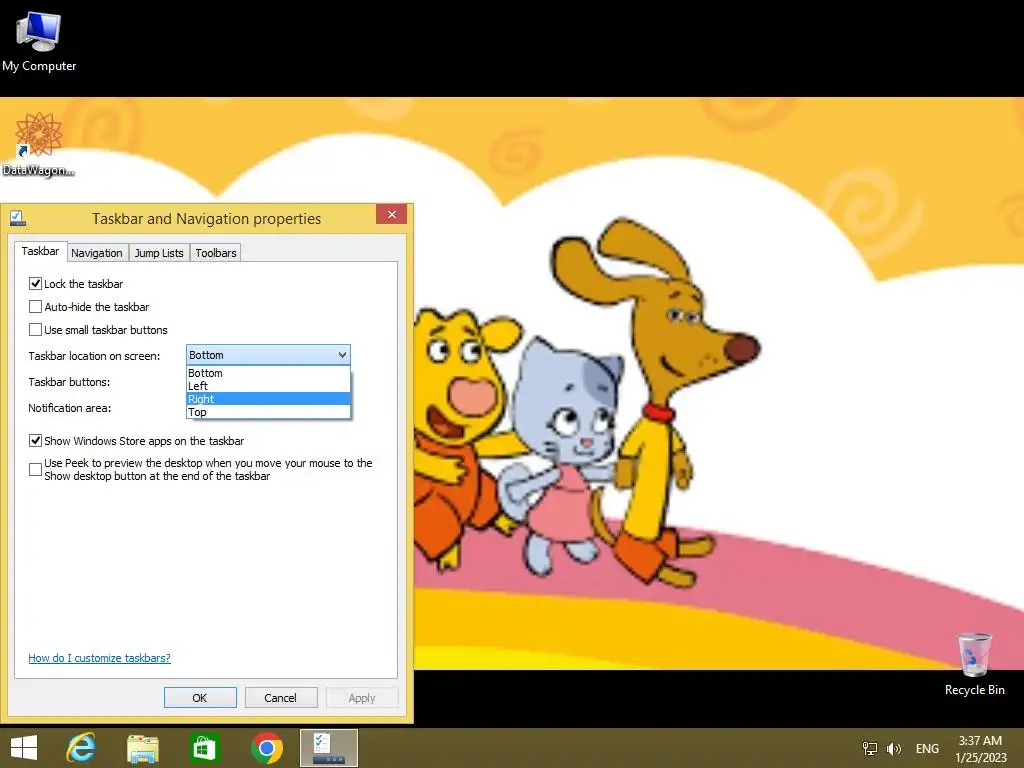Choose Right in the location list
The height and width of the screenshot is (768, 1024).
pos(268,399)
